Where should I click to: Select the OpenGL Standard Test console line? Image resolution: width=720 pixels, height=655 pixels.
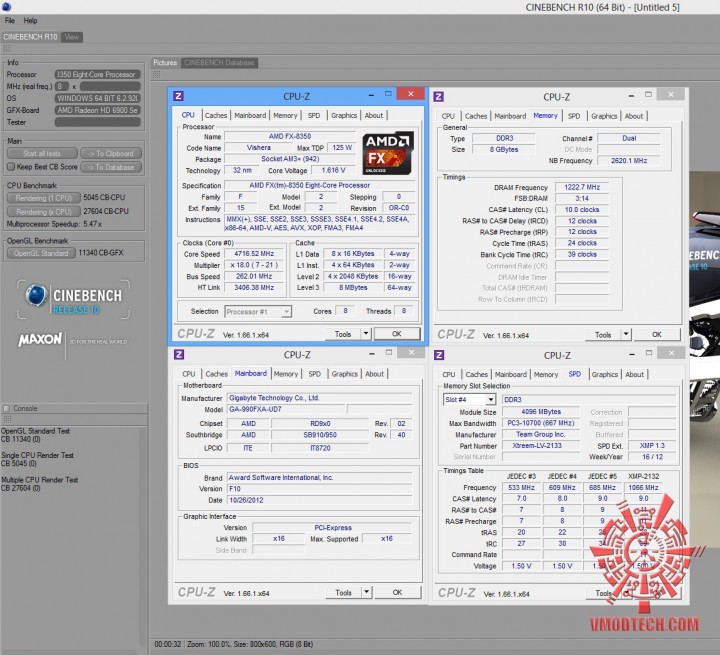pos(35,431)
